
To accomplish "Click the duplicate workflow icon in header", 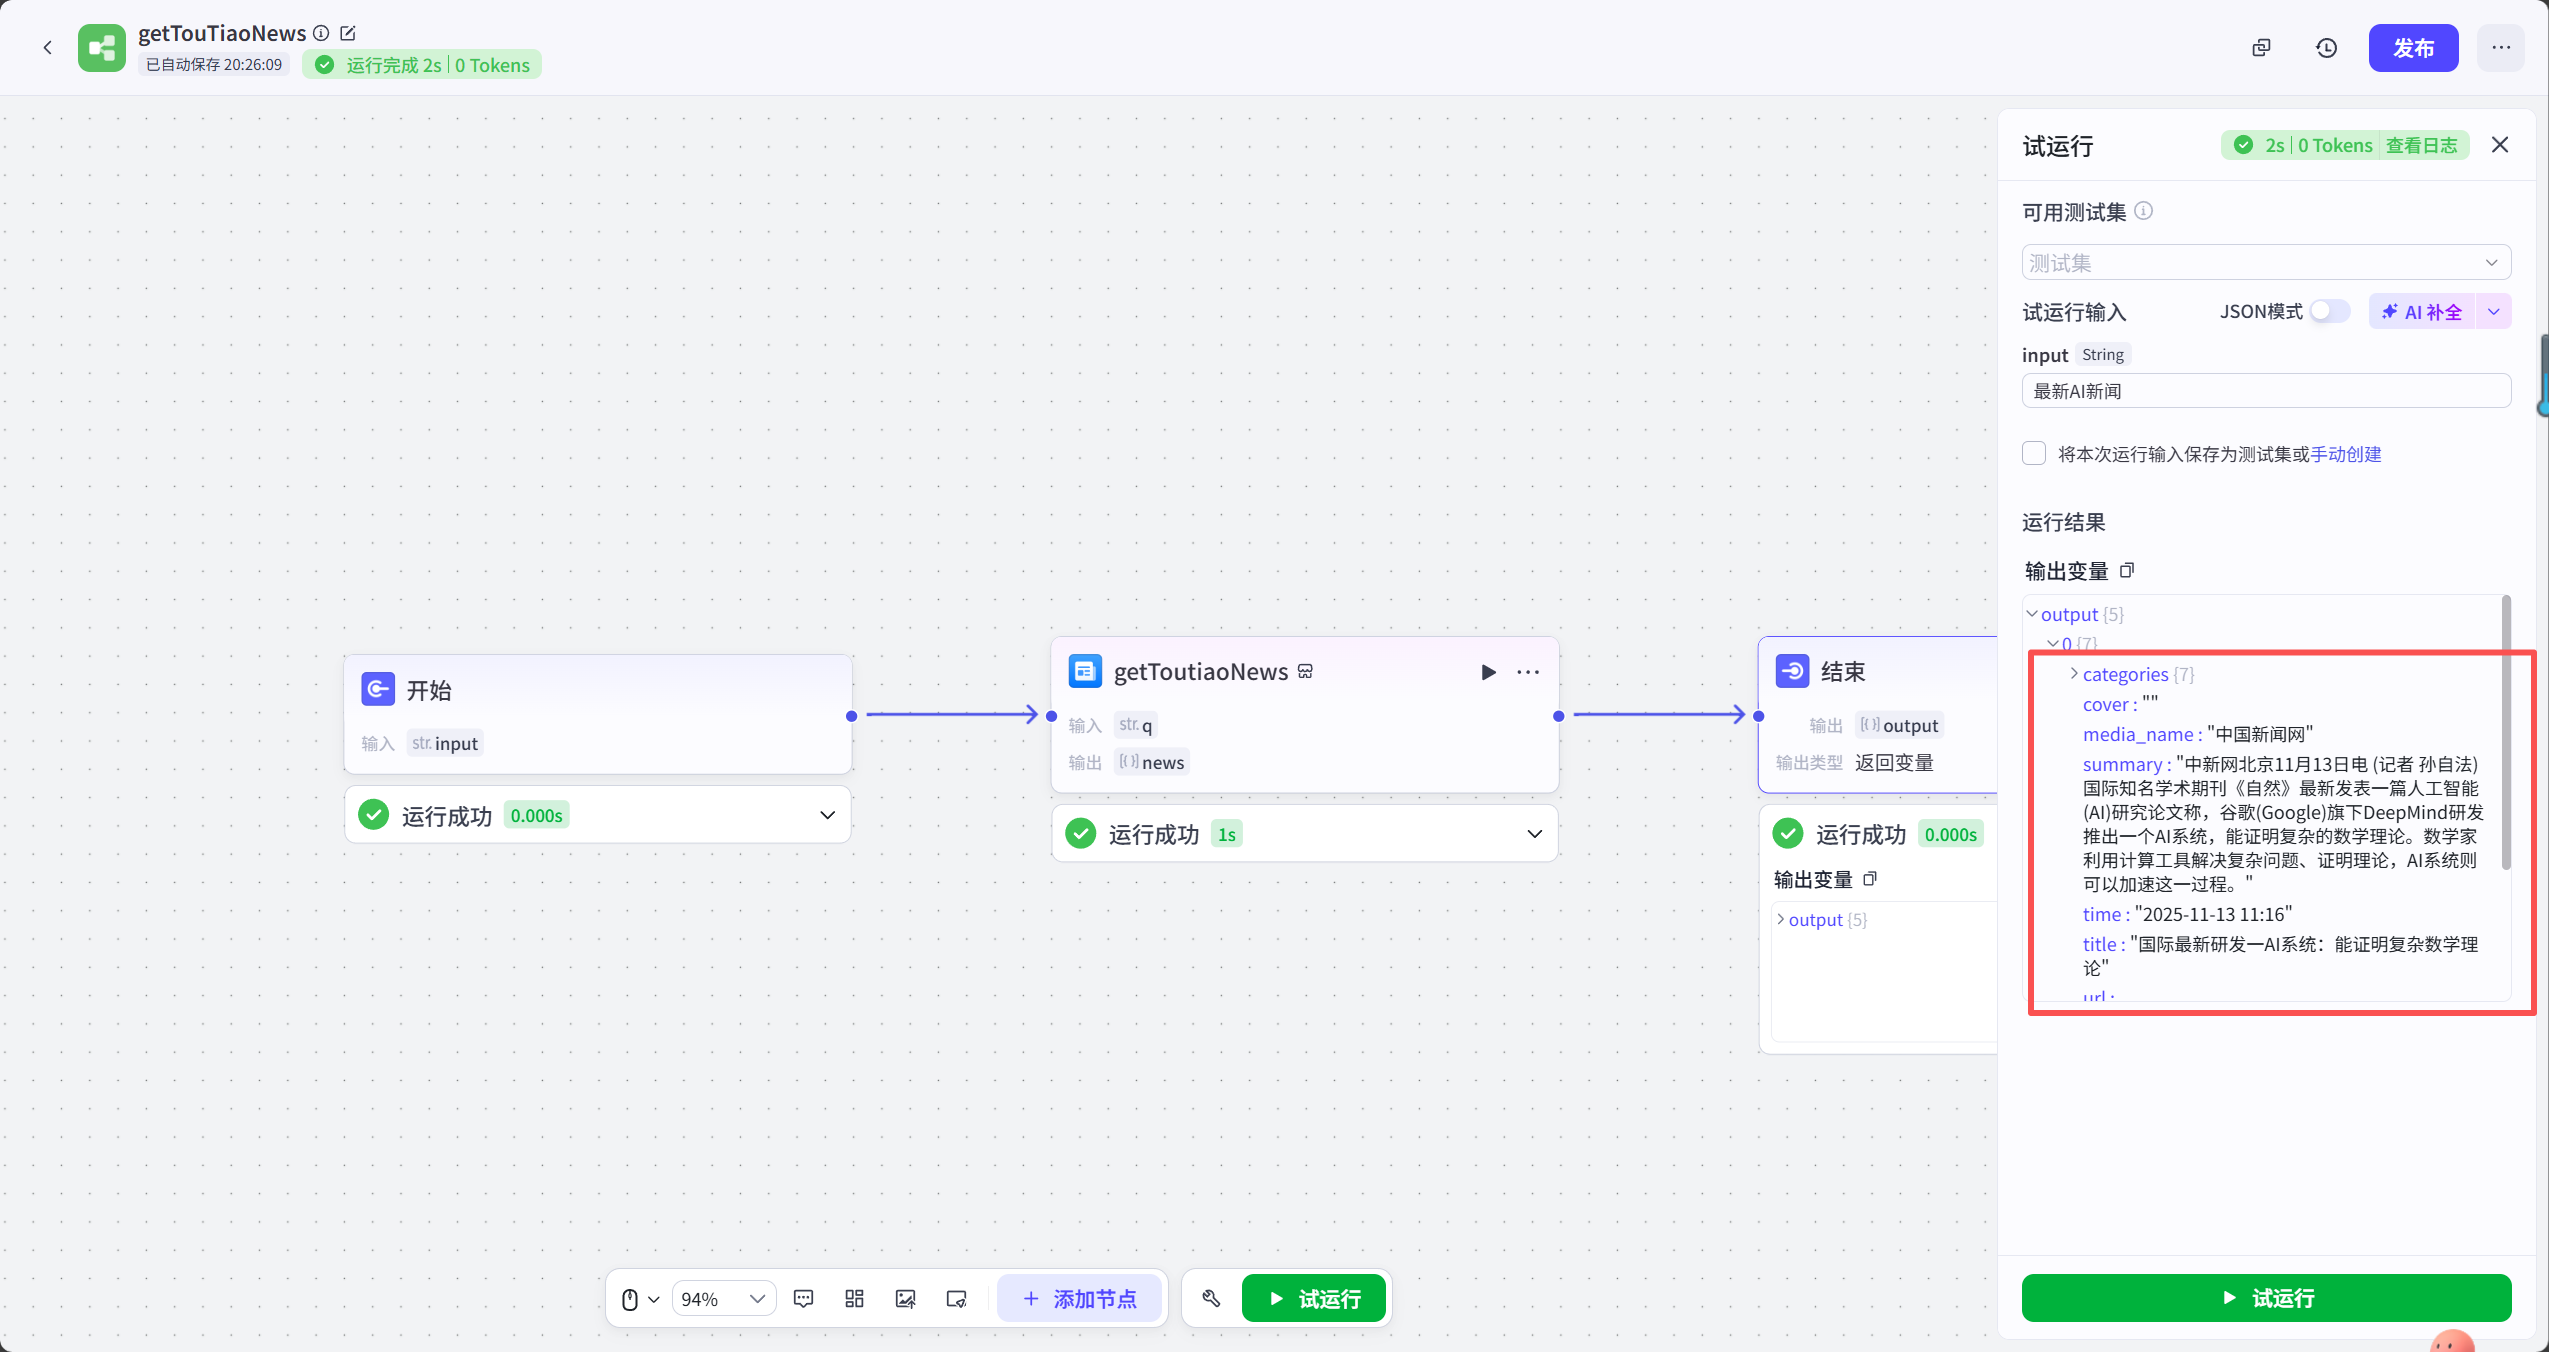I will (2261, 48).
